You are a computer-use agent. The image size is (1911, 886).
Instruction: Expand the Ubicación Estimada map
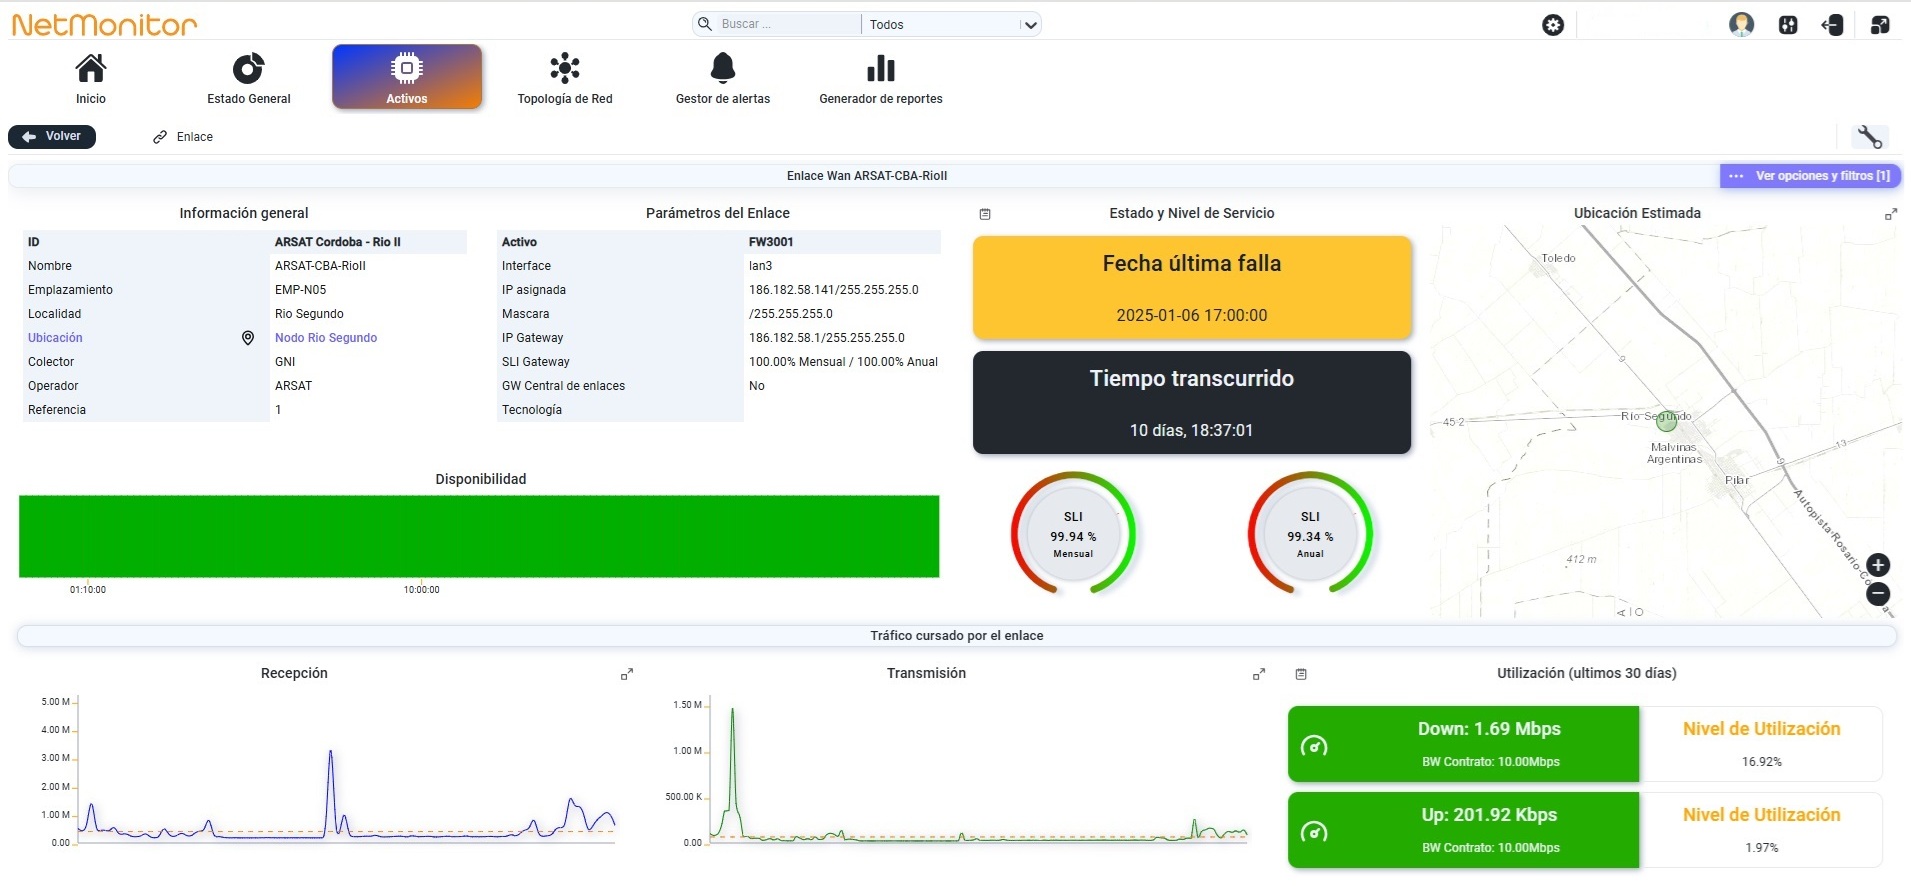[1891, 215]
